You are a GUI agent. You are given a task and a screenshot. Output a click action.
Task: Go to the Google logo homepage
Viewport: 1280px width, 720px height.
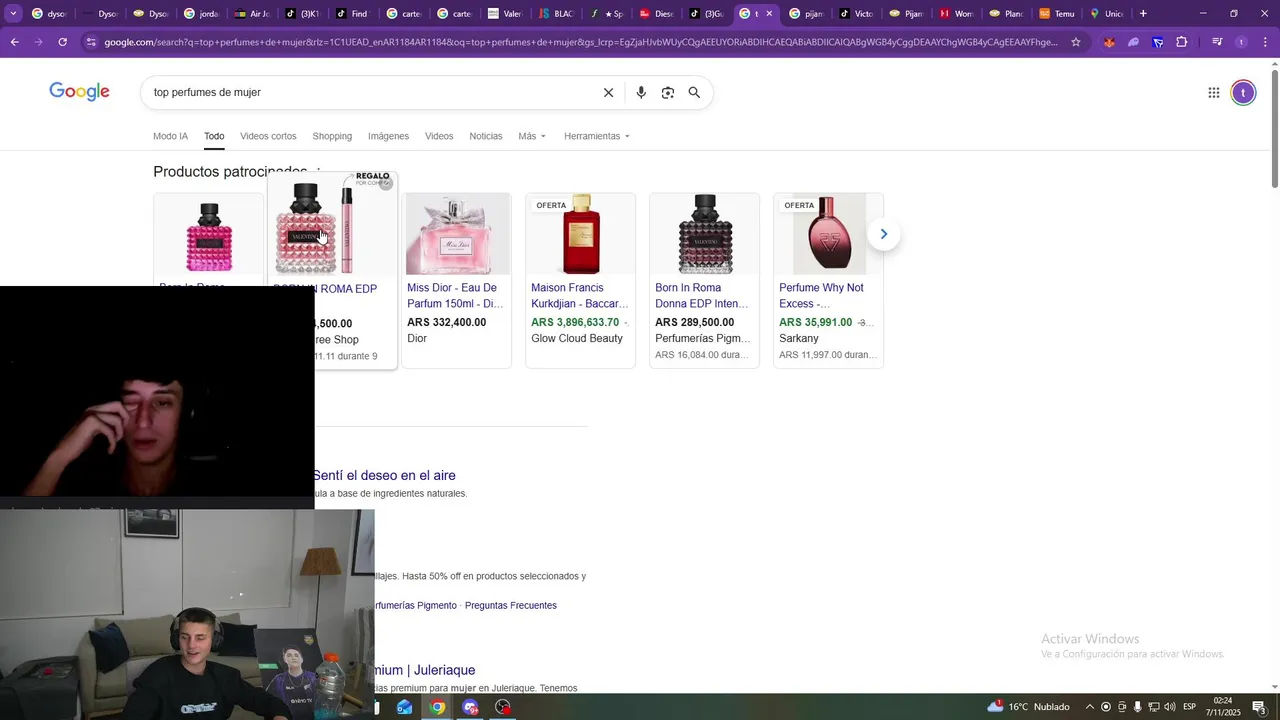coord(80,92)
